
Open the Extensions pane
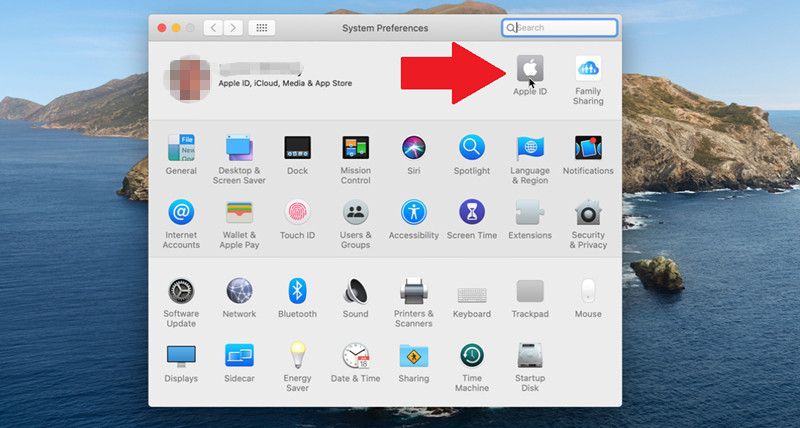[530, 212]
